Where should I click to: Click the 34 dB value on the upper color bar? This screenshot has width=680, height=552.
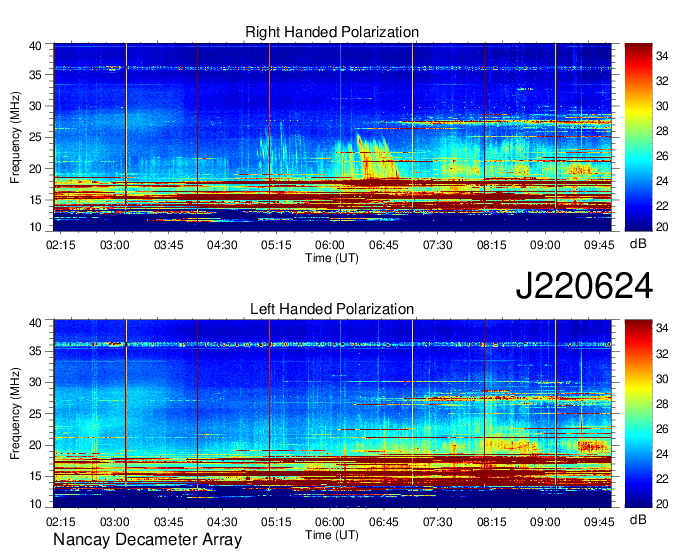tap(662, 56)
